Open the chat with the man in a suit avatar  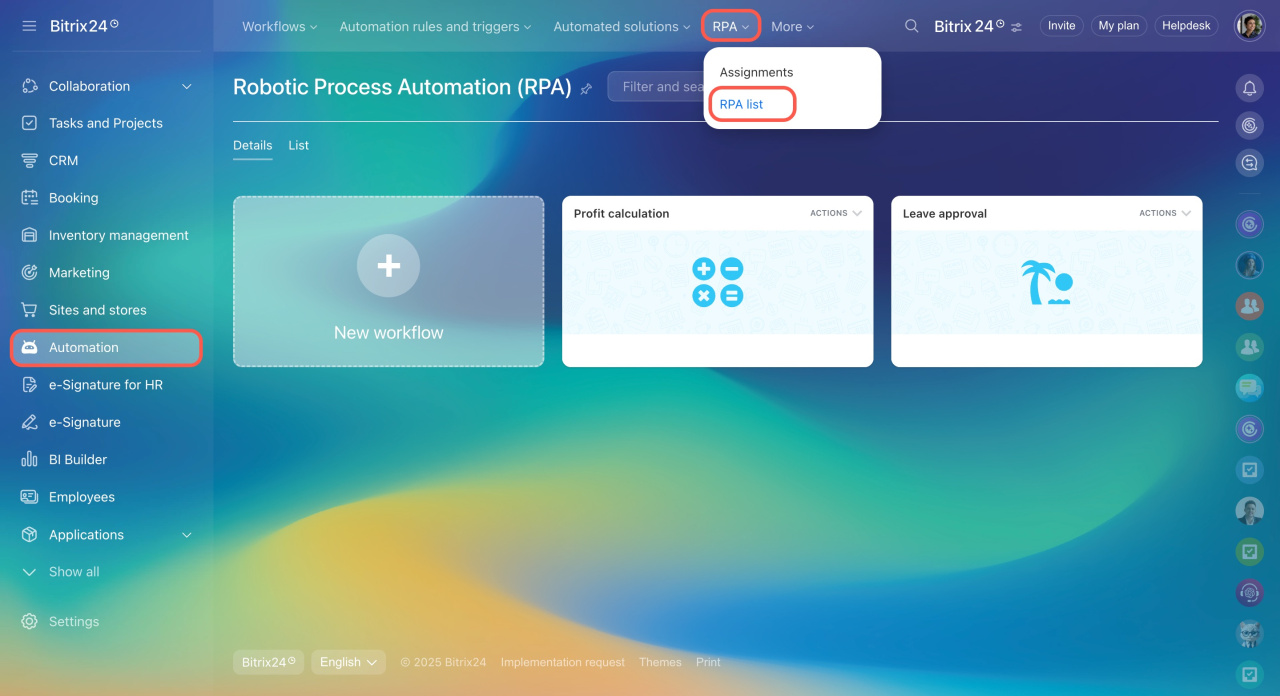[1249, 511]
